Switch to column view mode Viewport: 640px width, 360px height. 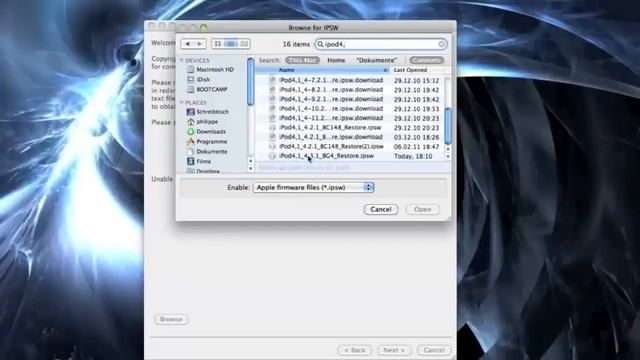click(x=244, y=44)
